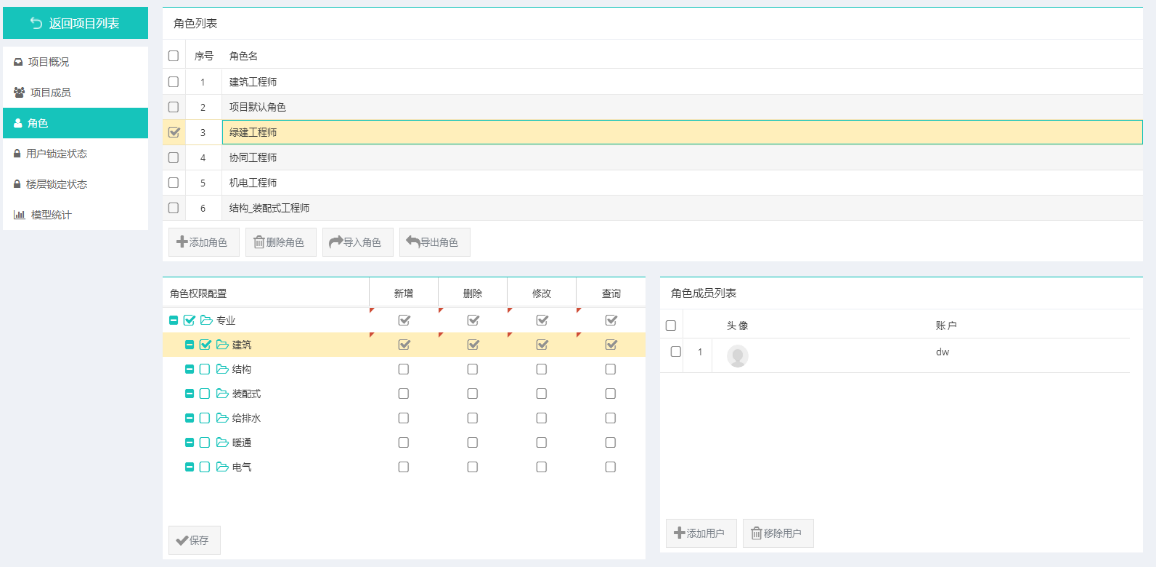The image size is (1156, 567).
Task: Click the lock icon beside 用户锁定状态
Action: (18, 154)
